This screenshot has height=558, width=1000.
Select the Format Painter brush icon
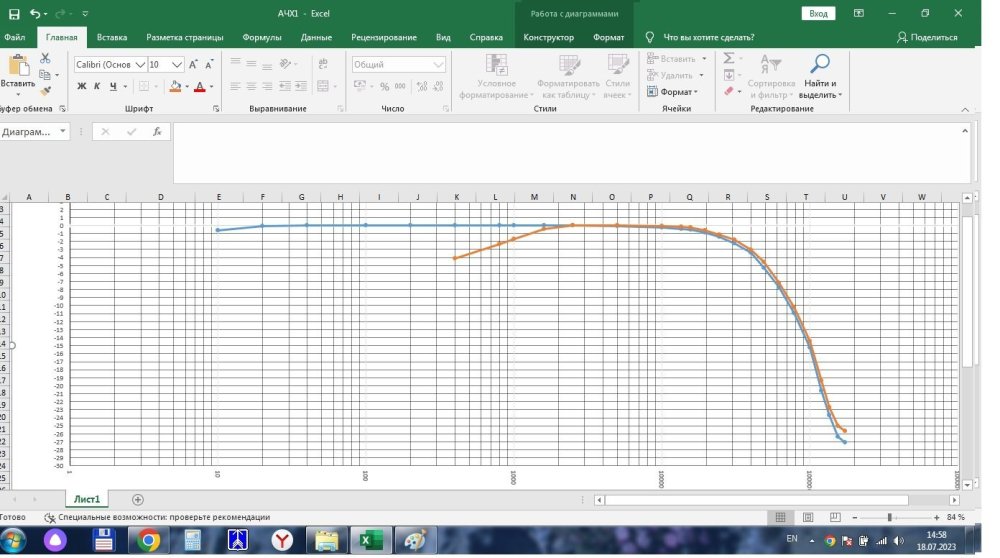pyautogui.click(x=44, y=90)
